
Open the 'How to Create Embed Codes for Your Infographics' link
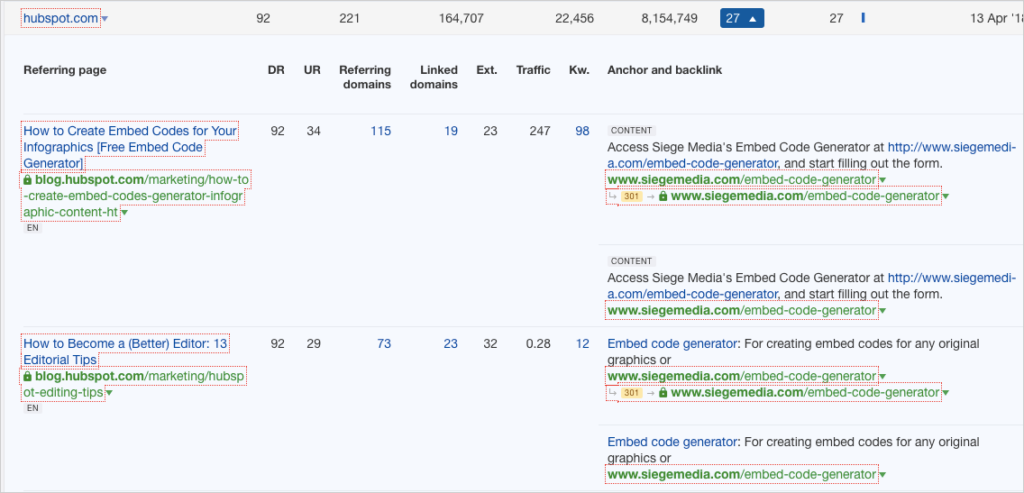coord(130,146)
